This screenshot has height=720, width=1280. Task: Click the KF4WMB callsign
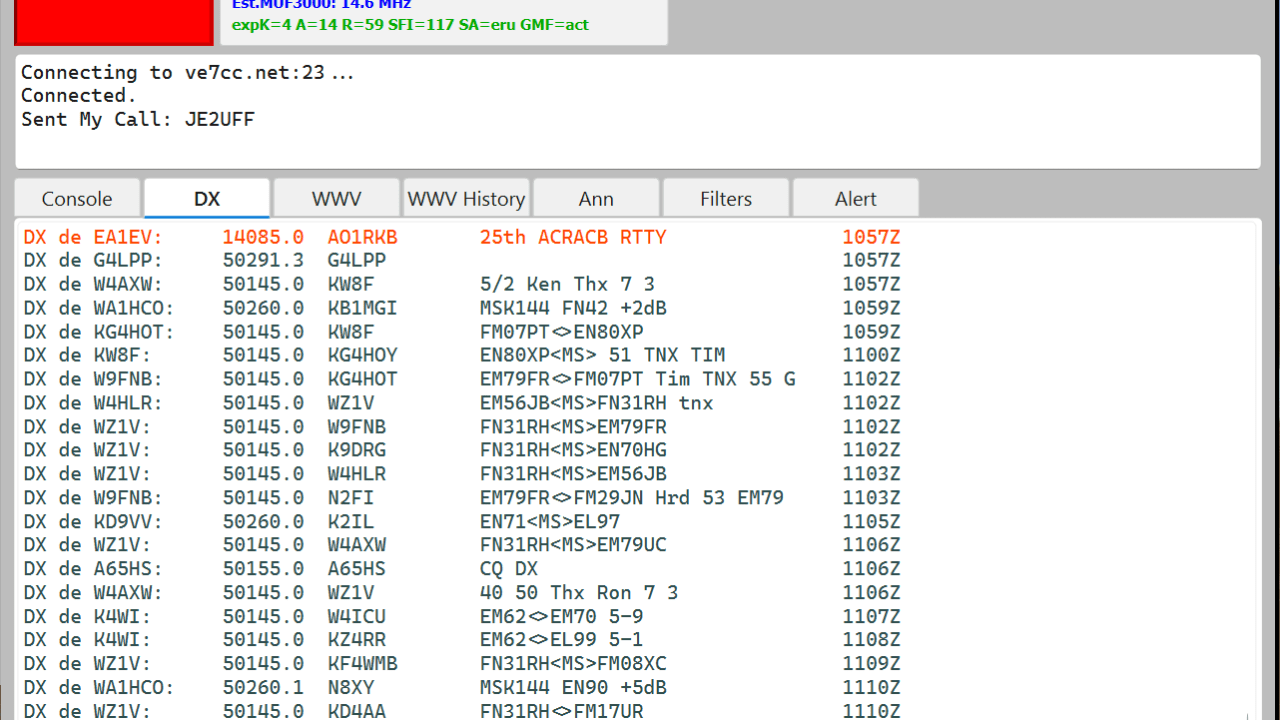pyautogui.click(x=362, y=664)
